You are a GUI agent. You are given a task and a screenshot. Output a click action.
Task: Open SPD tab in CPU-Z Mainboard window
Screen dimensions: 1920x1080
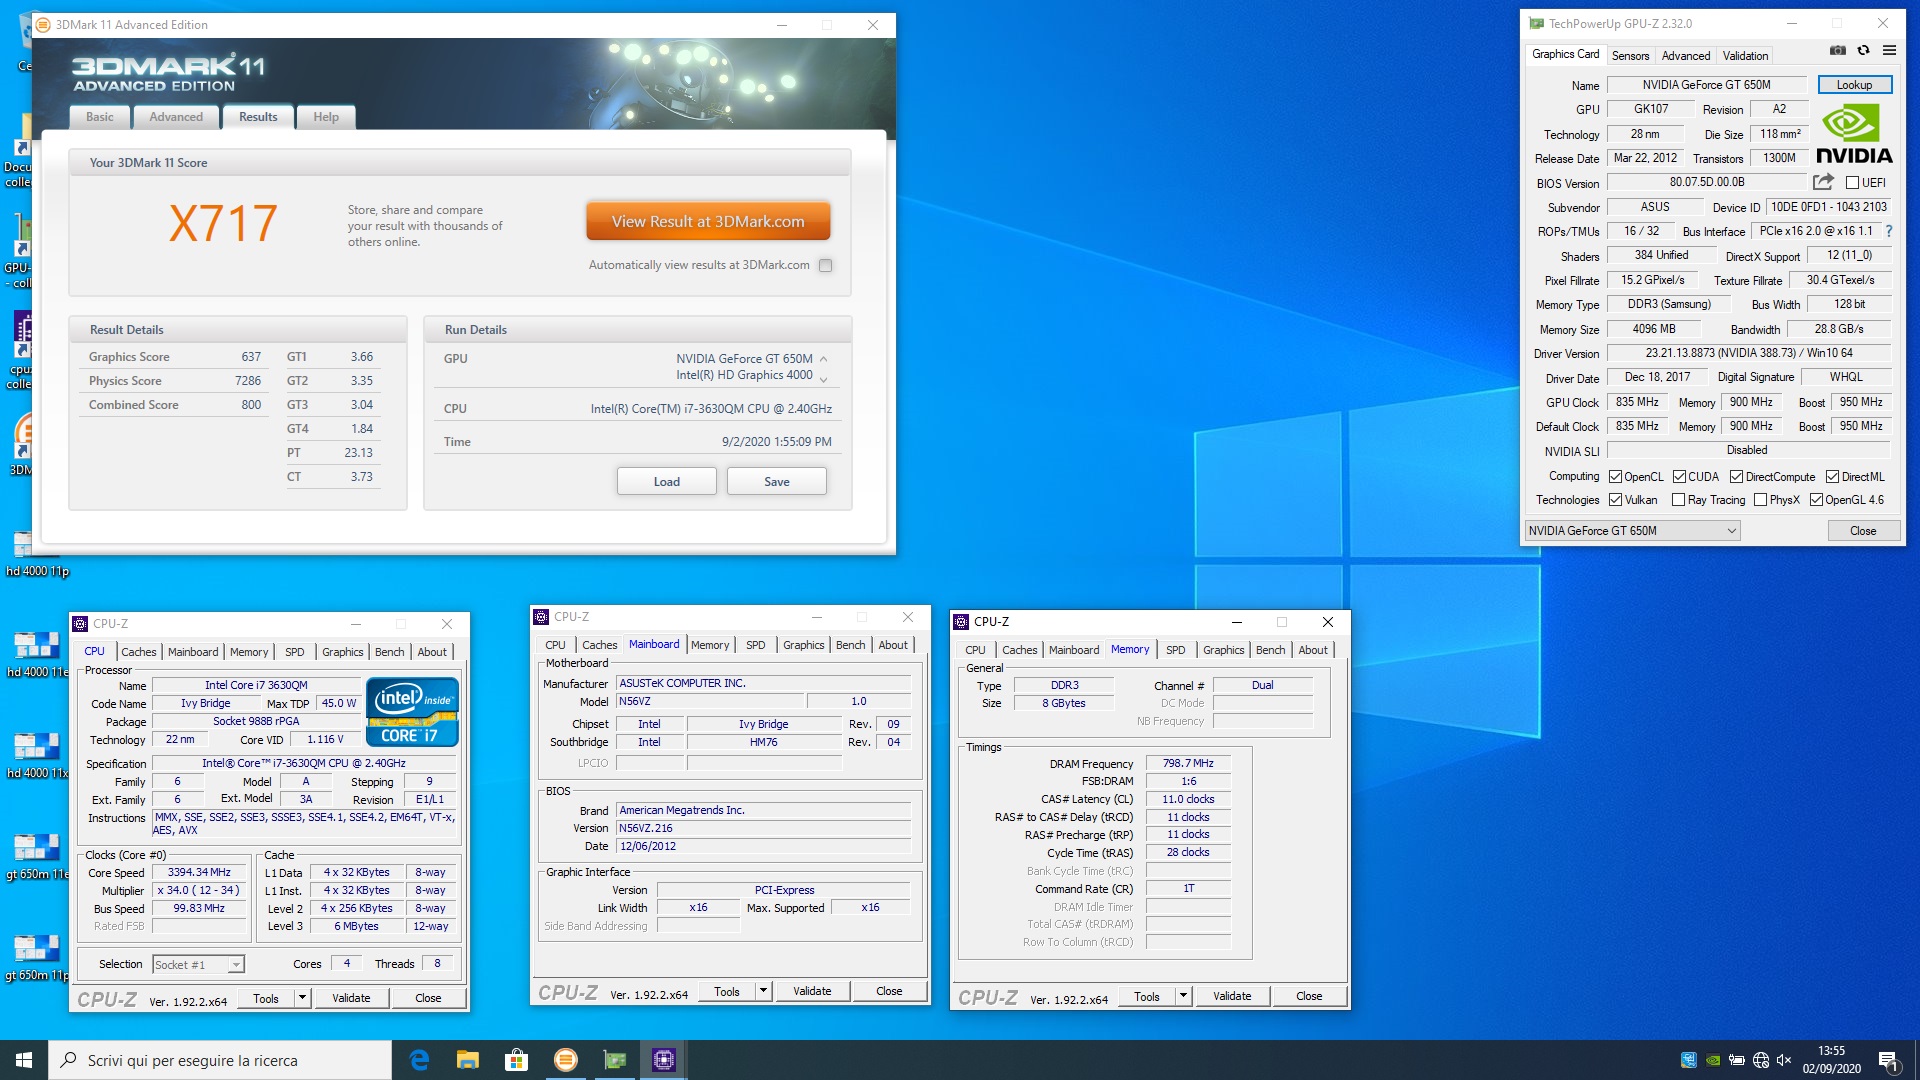tap(756, 645)
